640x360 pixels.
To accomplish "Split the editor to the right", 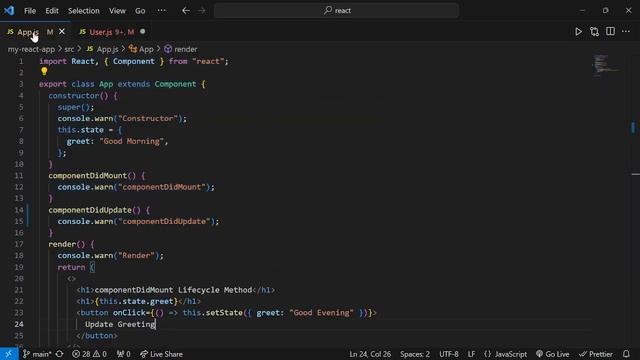I will click(610, 31).
